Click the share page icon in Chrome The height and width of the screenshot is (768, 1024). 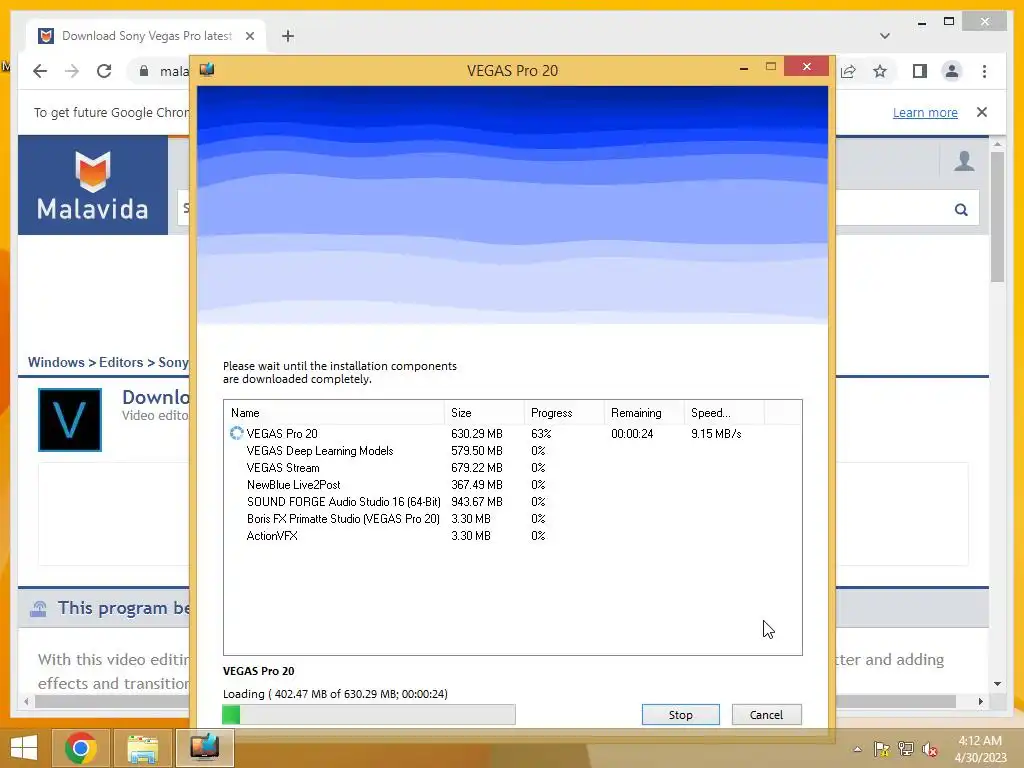[848, 71]
